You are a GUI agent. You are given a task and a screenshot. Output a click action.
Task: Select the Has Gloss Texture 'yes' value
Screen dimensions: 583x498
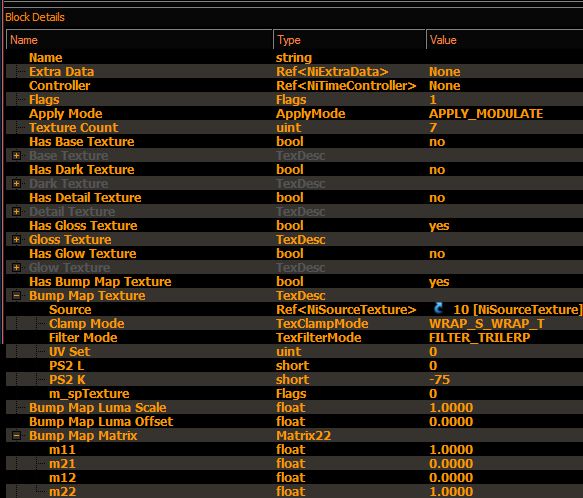(439, 226)
